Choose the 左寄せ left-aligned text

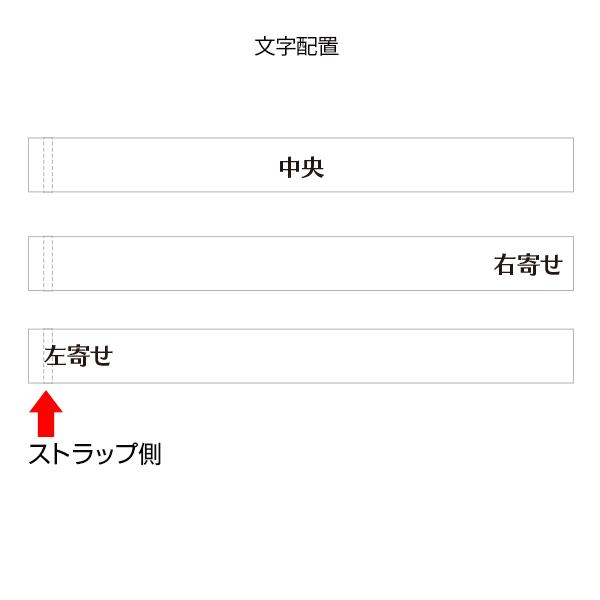(78, 355)
